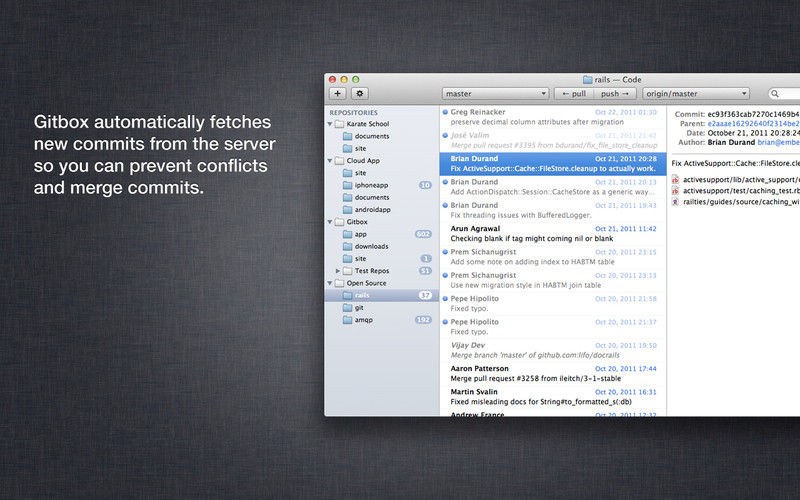Select site folder under Cloud App
800x500 pixels.
382,173
